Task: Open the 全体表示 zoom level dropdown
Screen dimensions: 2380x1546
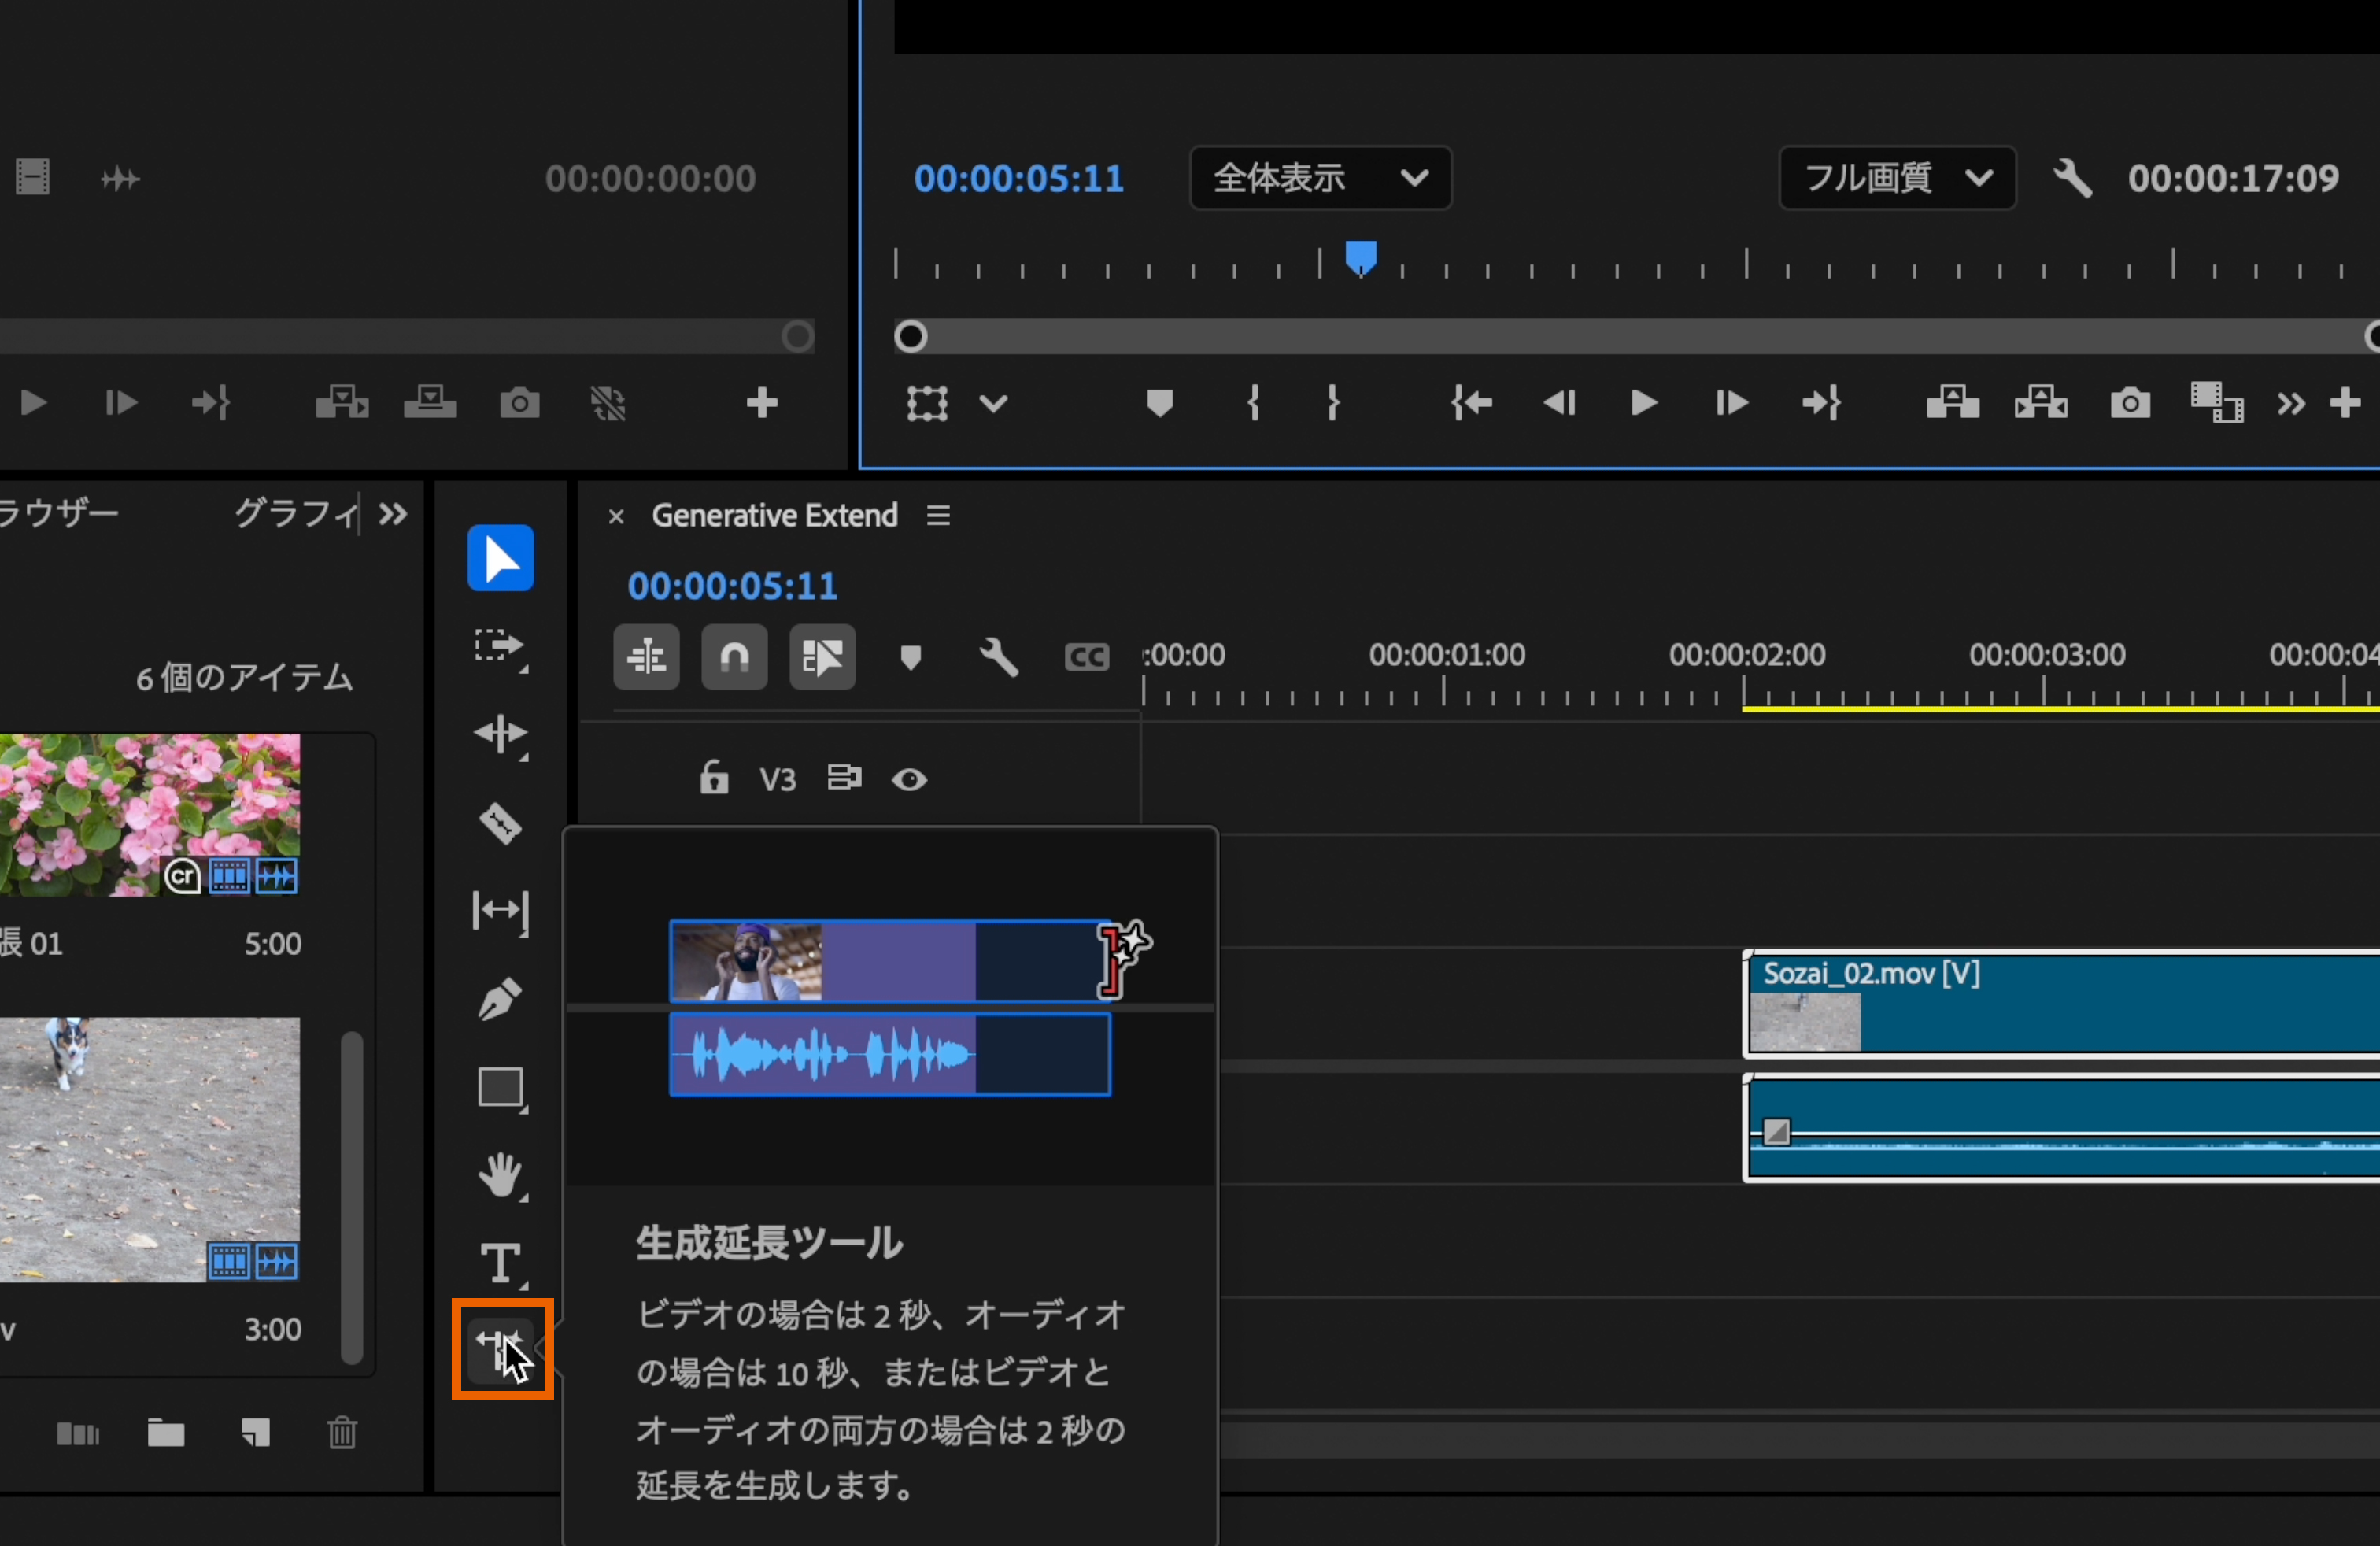Action: (1320, 178)
